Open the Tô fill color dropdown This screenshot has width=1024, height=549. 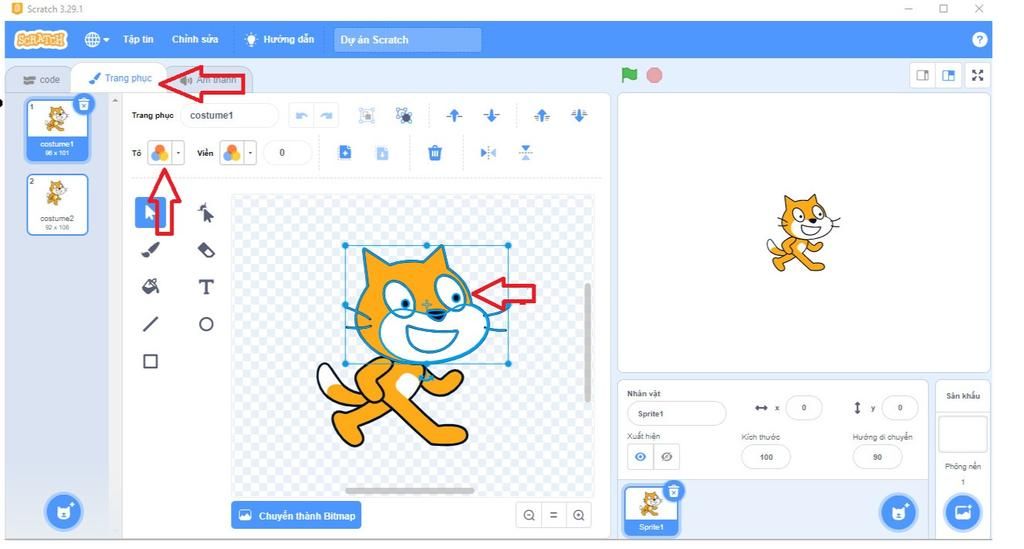178,153
